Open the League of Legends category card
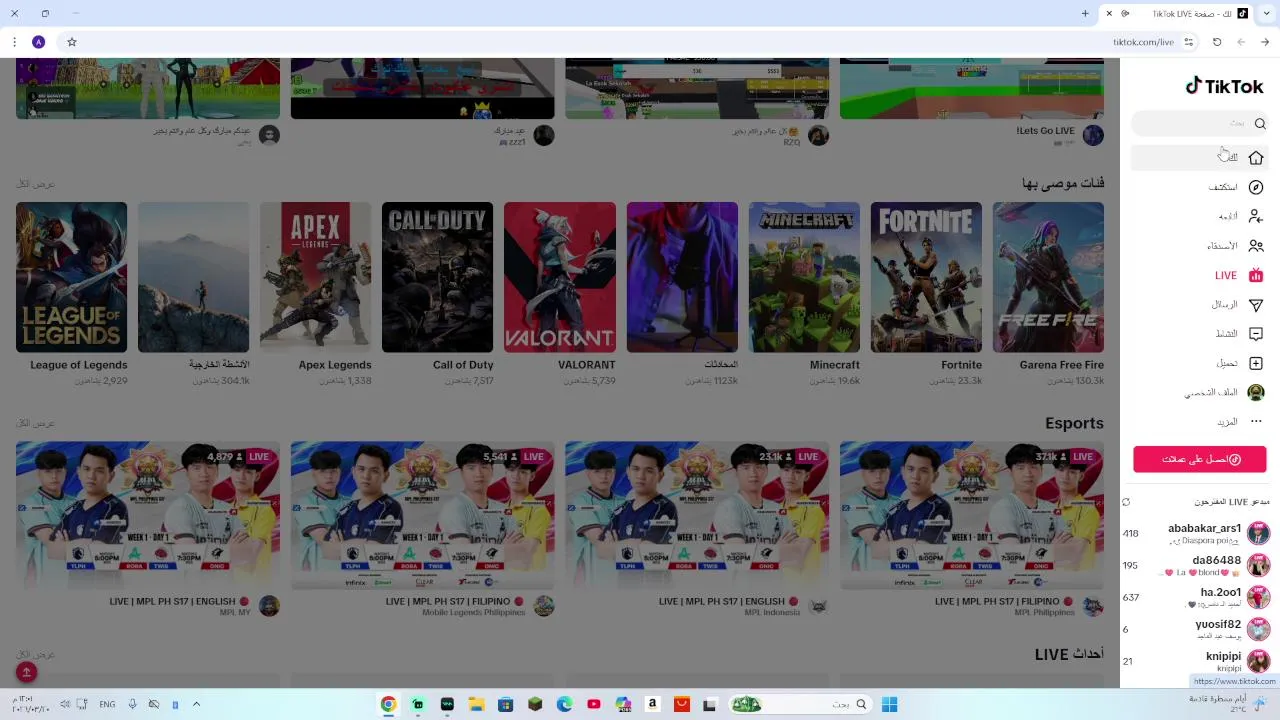1280x720 pixels. click(71, 277)
